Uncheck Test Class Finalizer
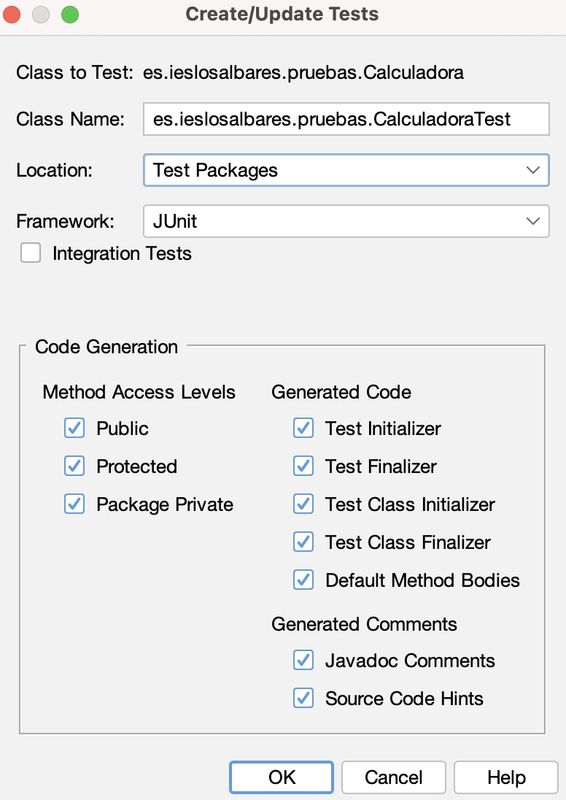Viewport: 566px width, 800px height. pos(303,542)
